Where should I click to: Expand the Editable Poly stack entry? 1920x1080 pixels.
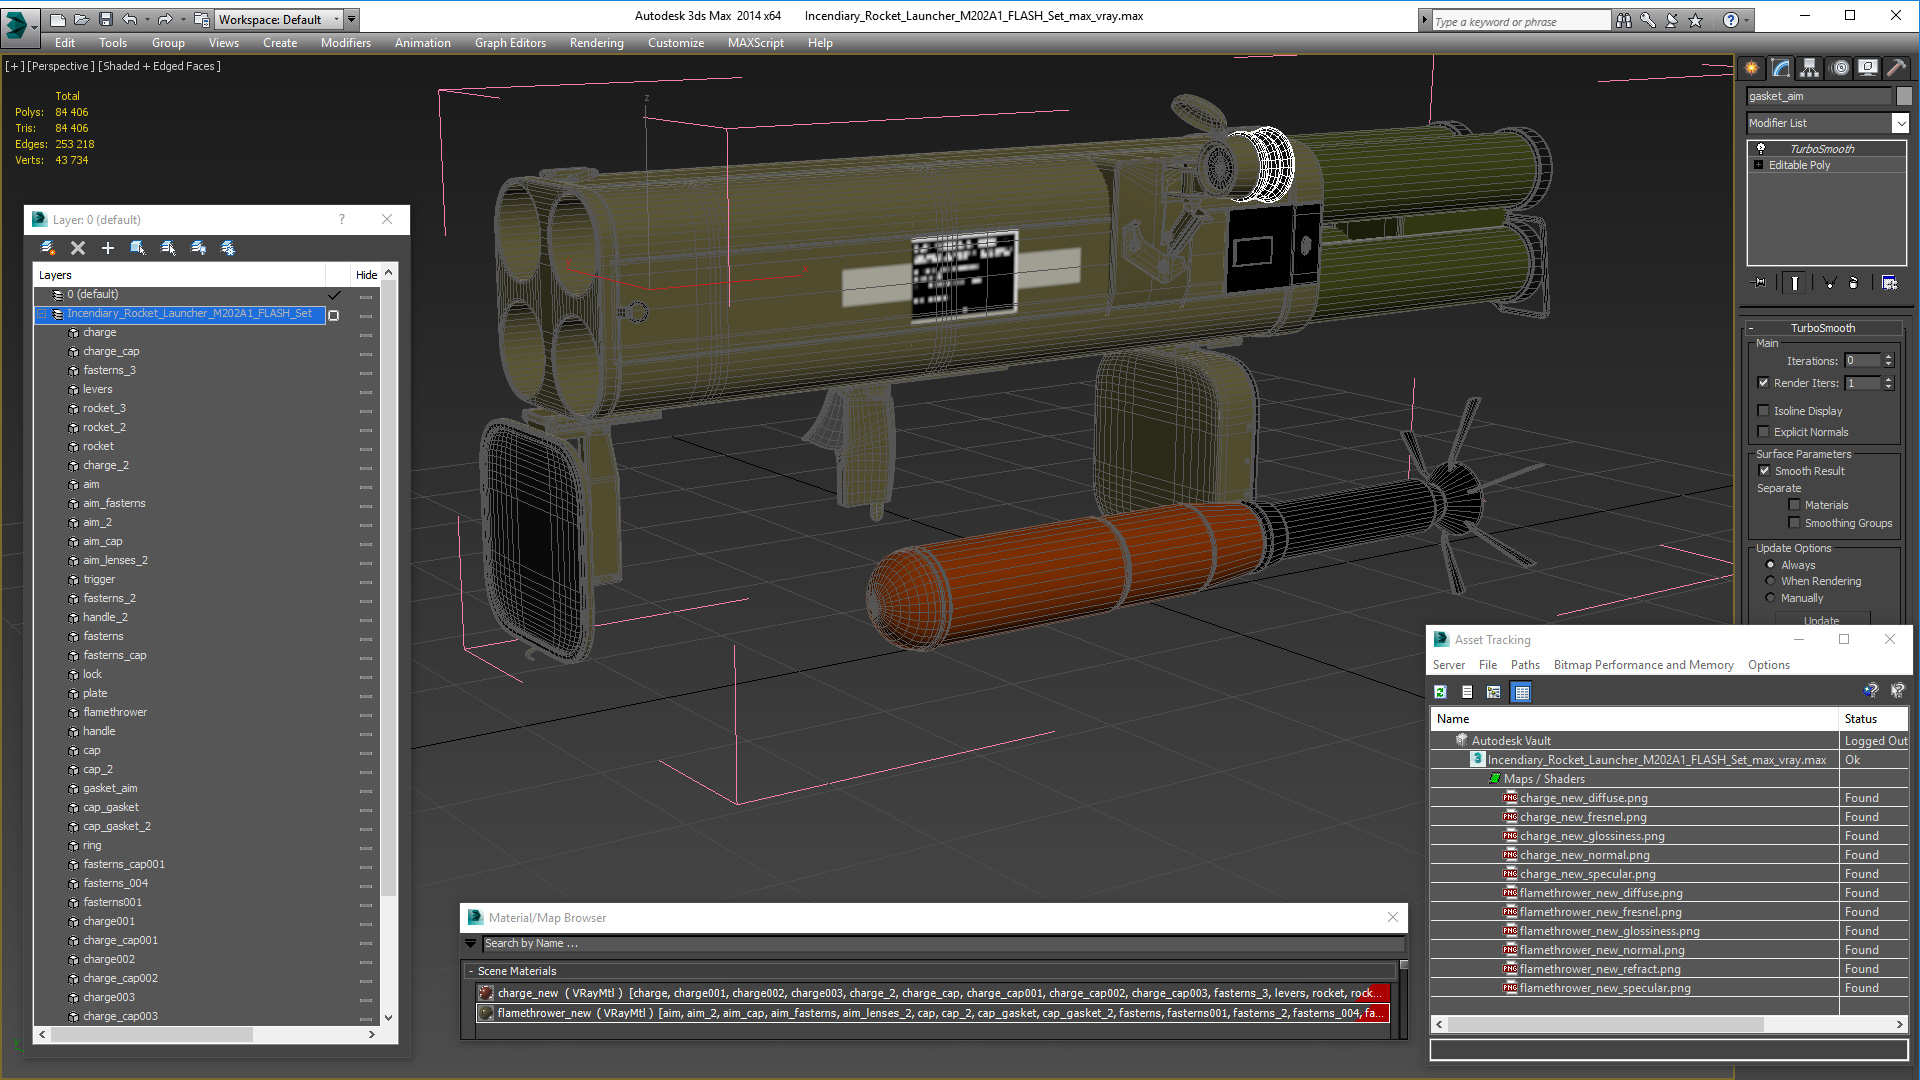[1759, 165]
